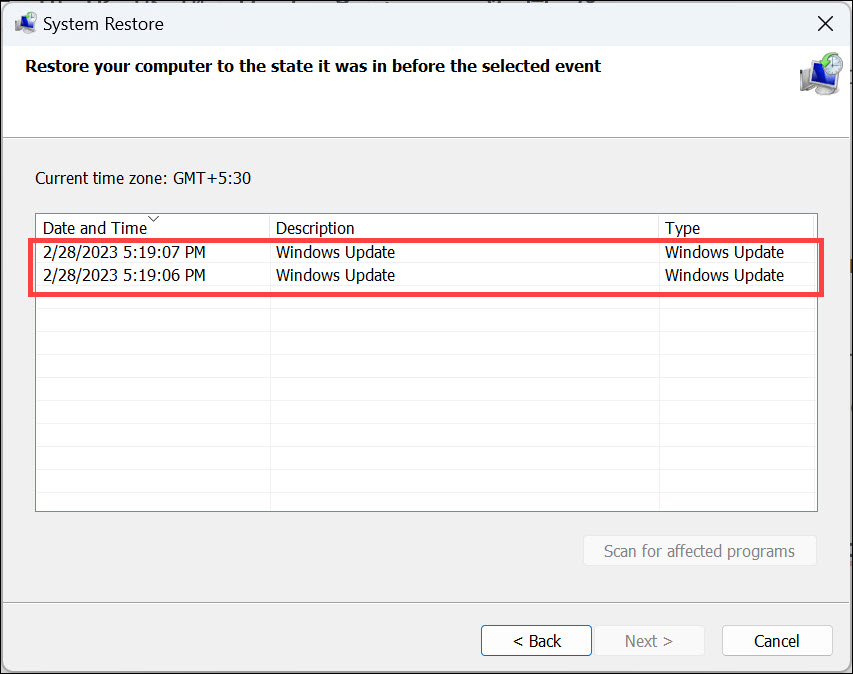Select the 5:19:06 PM restore point
This screenshot has width=853, height=674.
point(124,275)
